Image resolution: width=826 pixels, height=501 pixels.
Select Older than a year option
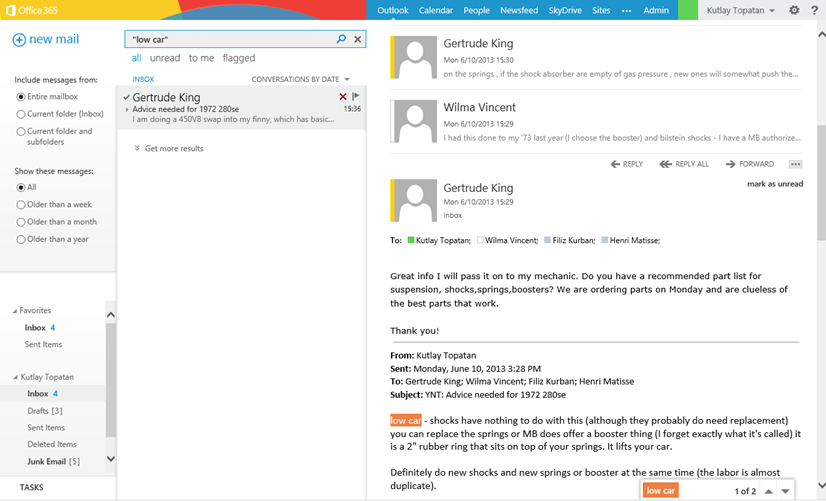(x=21, y=240)
